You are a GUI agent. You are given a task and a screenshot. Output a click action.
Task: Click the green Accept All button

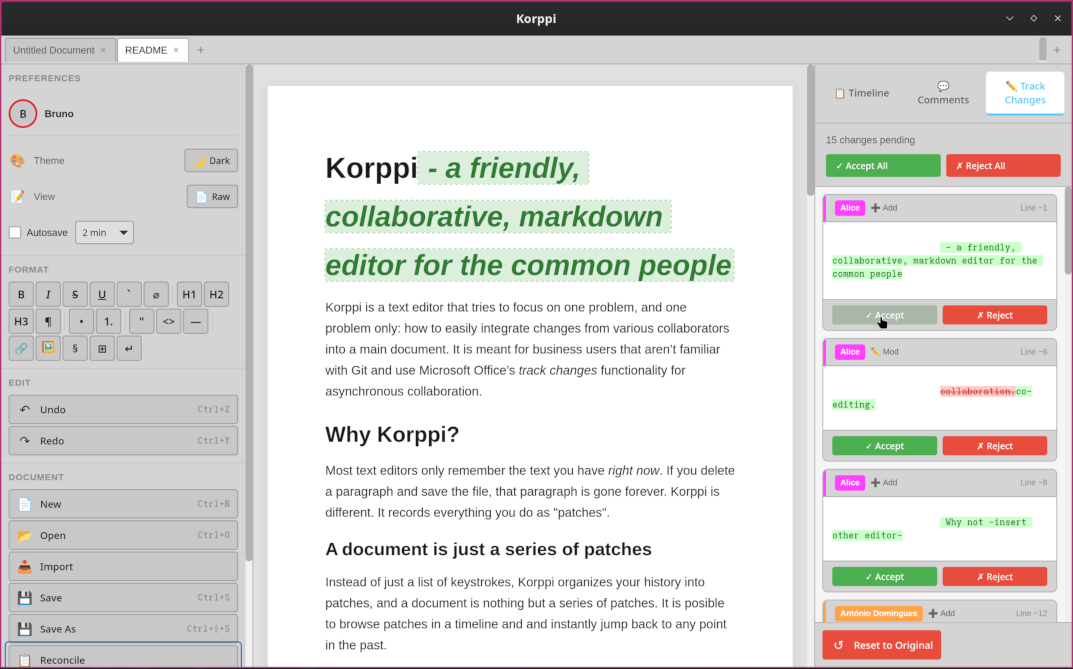(x=883, y=166)
